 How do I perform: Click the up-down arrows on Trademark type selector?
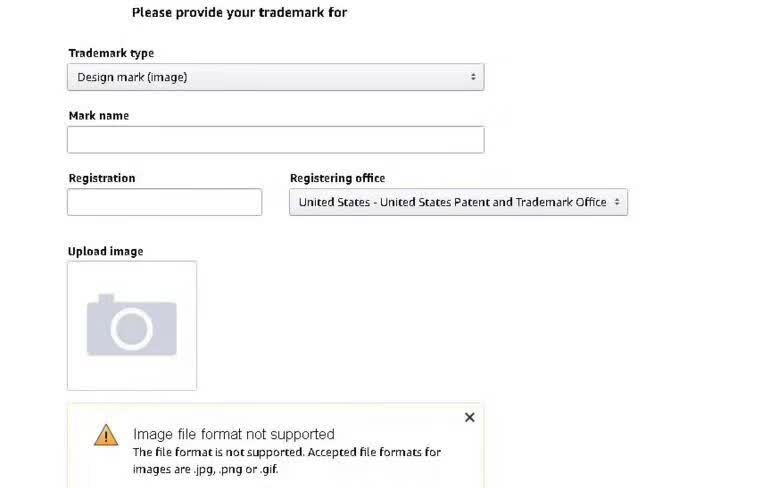point(473,77)
